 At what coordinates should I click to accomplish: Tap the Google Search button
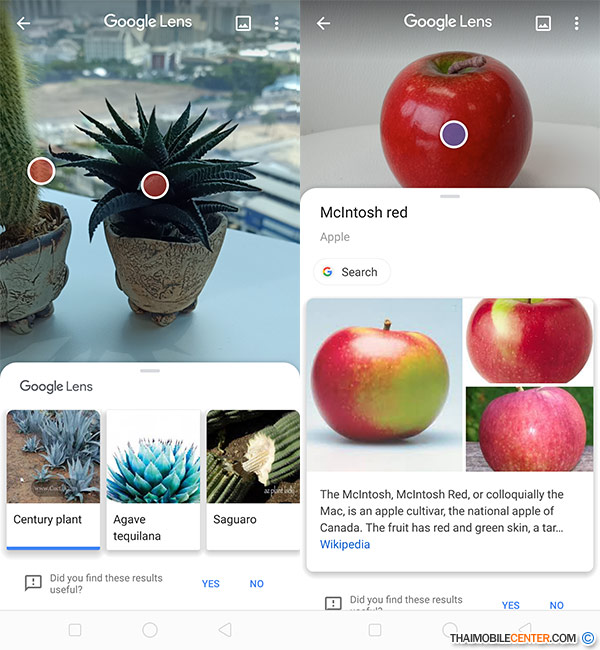point(352,272)
